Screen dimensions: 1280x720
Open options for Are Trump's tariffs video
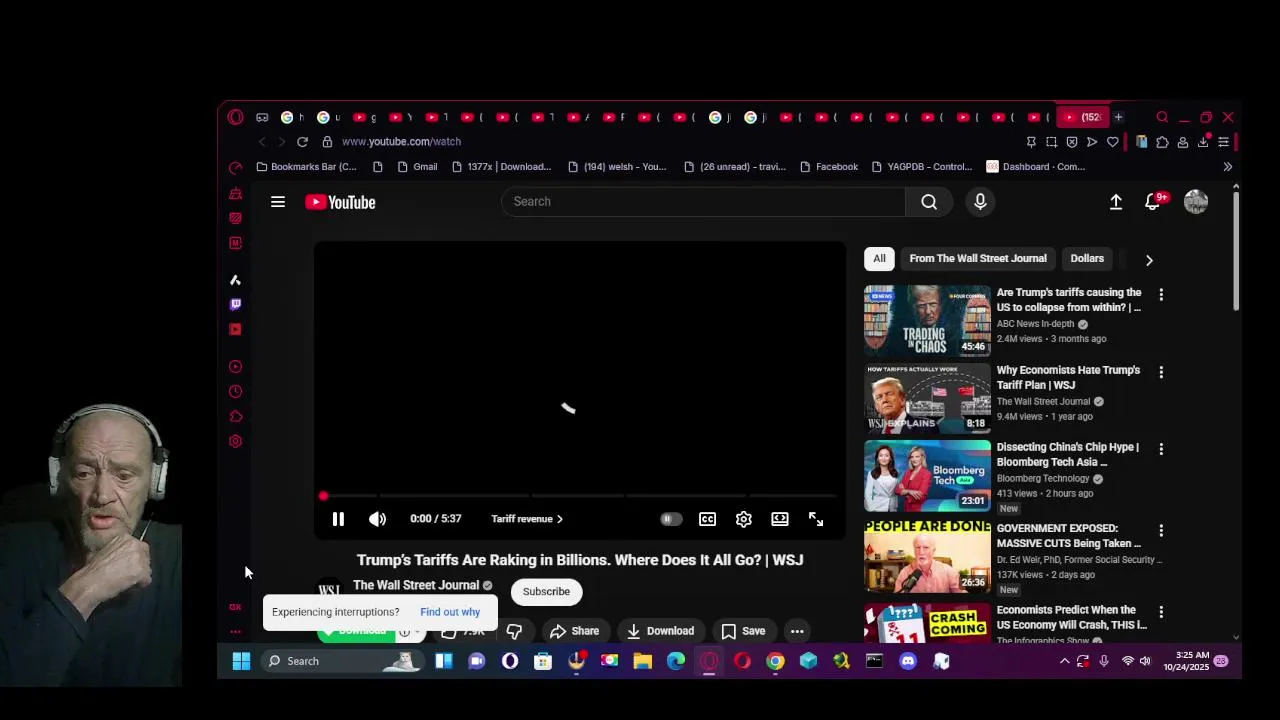coord(1161,295)
